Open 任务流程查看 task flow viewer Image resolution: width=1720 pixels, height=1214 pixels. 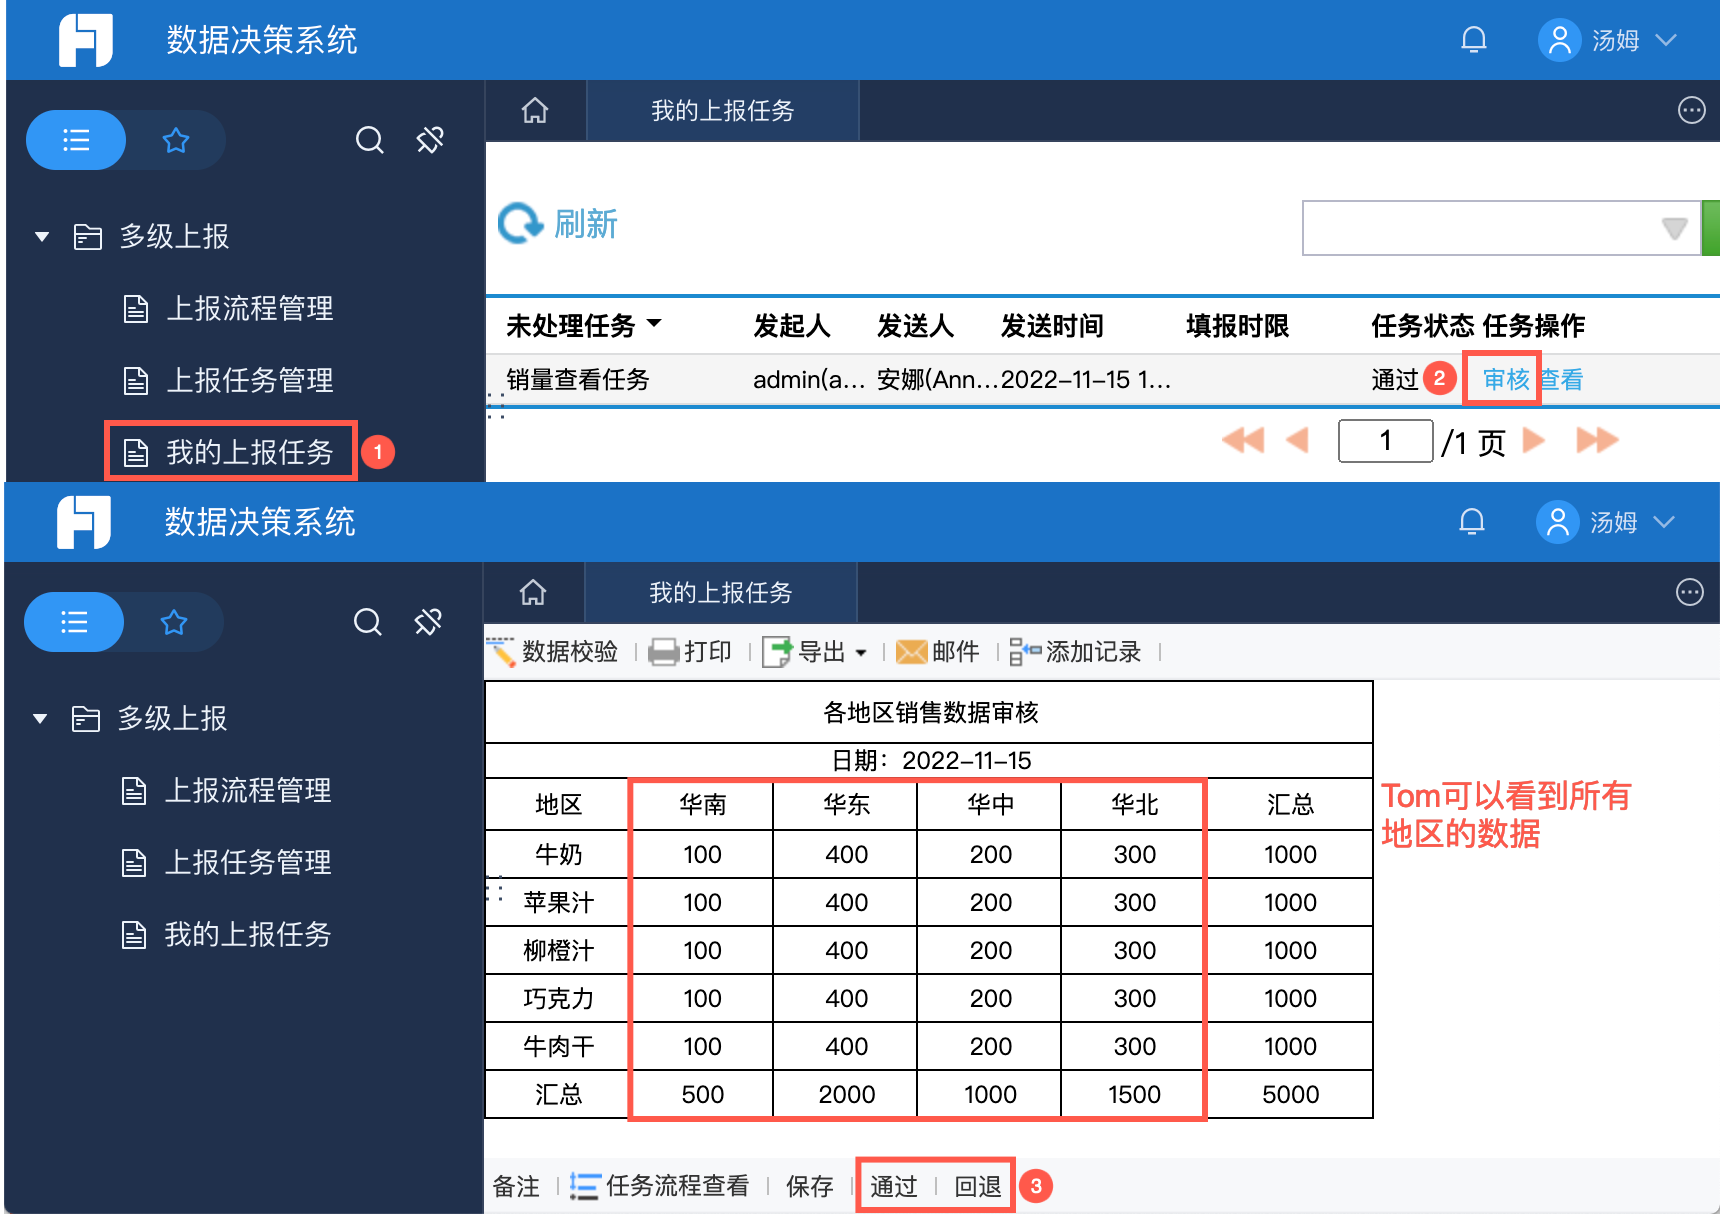[x=659, y=1186]
